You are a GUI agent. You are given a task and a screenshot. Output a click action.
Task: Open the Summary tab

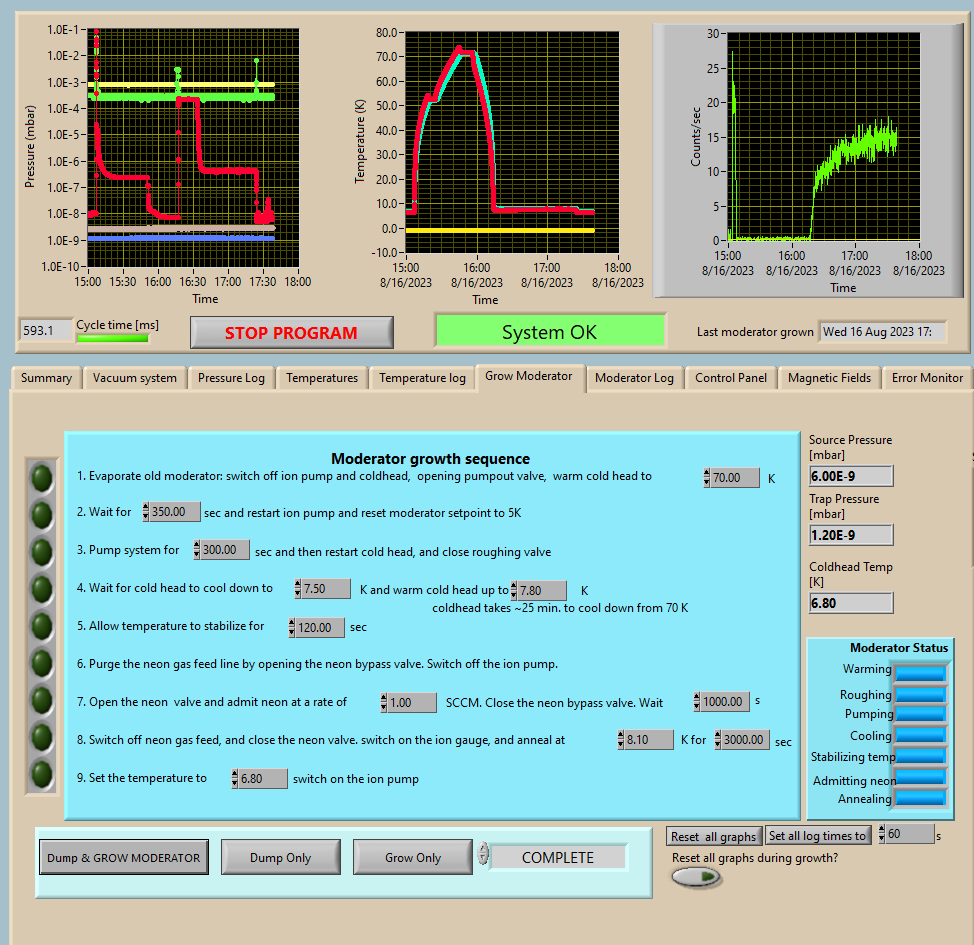tap(46, 378)
